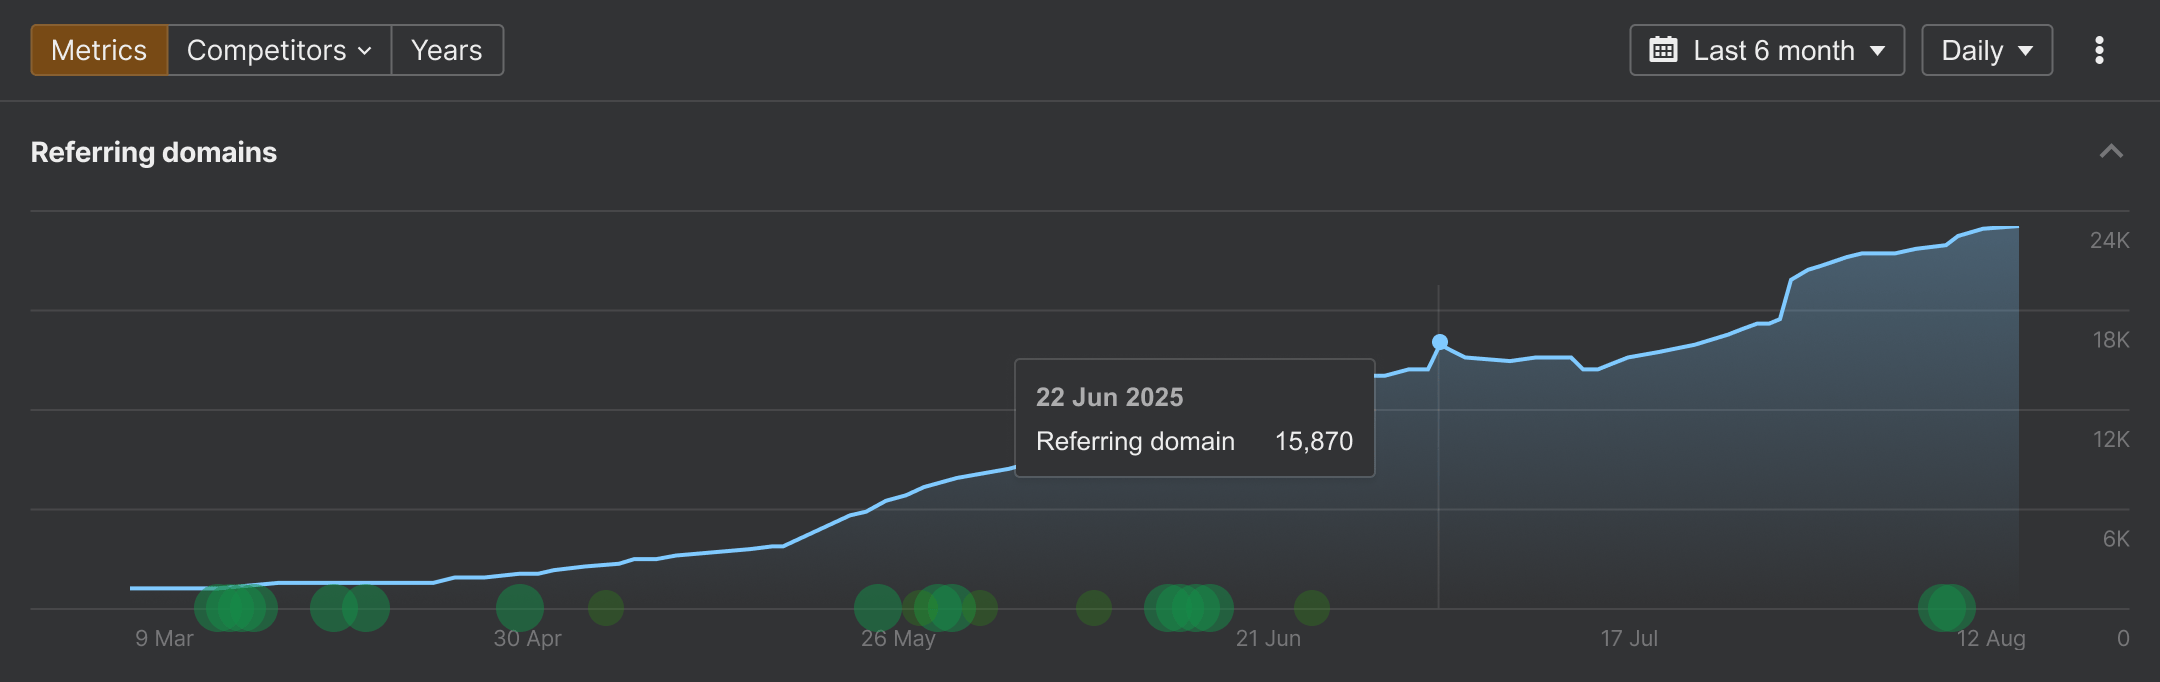2160x682 pixels.
Task: Open the Daily interval dropdown
Action: [1986, 50]
